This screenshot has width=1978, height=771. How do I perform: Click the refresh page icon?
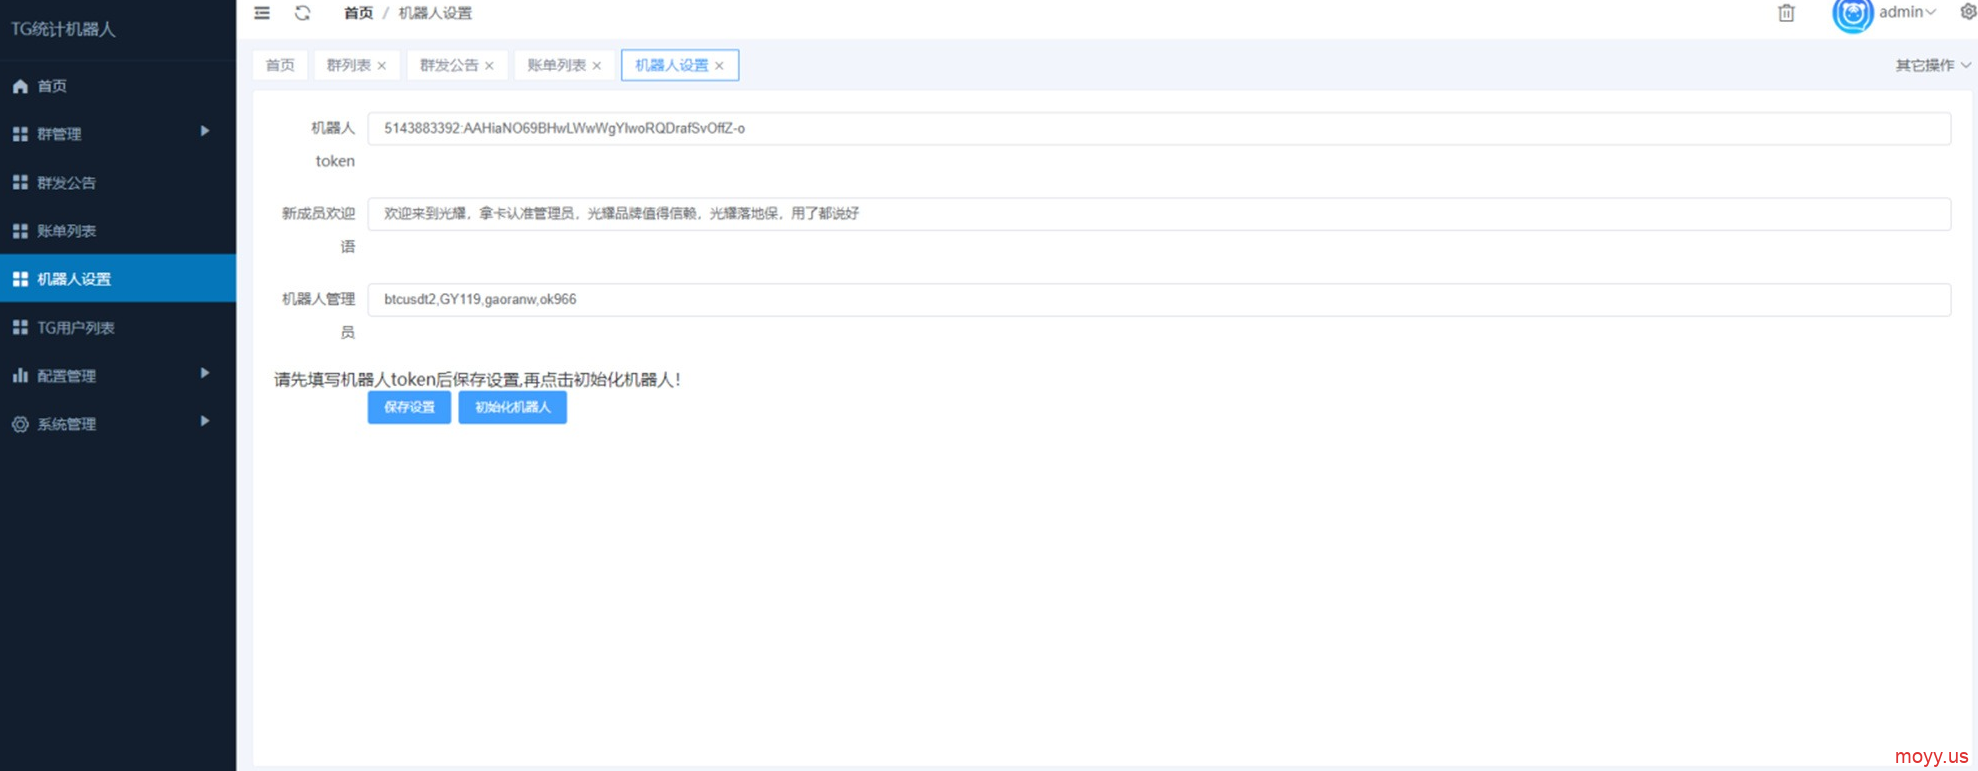pyautogui.click(x=302, y=13)
